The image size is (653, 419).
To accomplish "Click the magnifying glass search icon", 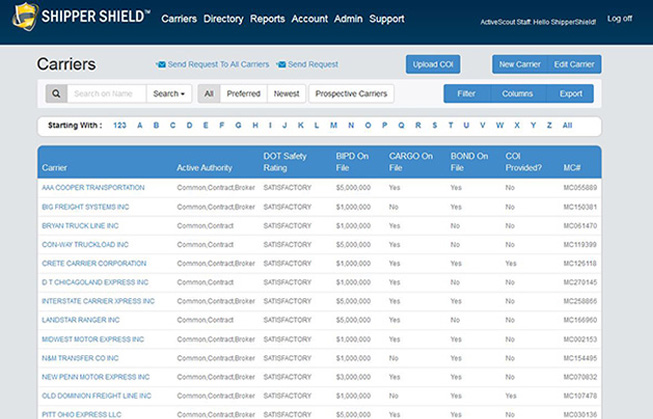I will 56,94.
